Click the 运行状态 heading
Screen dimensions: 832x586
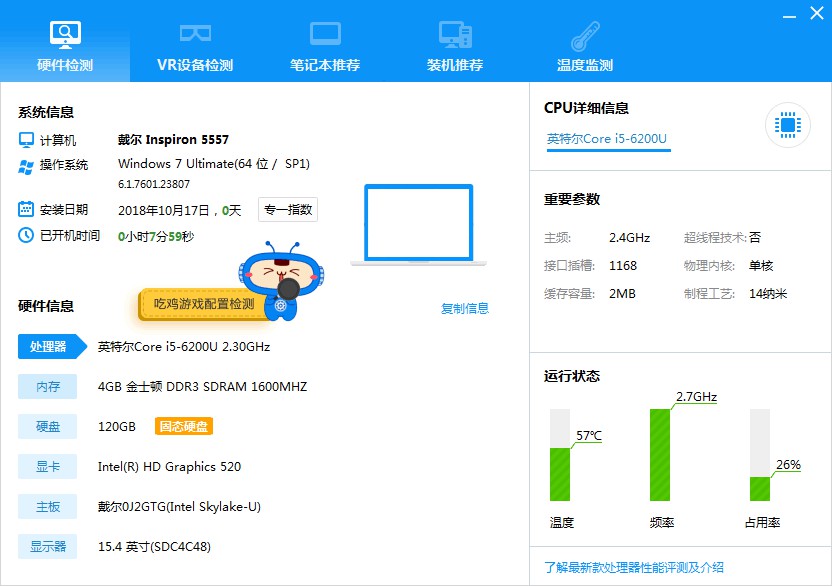[x=572, y=376]
